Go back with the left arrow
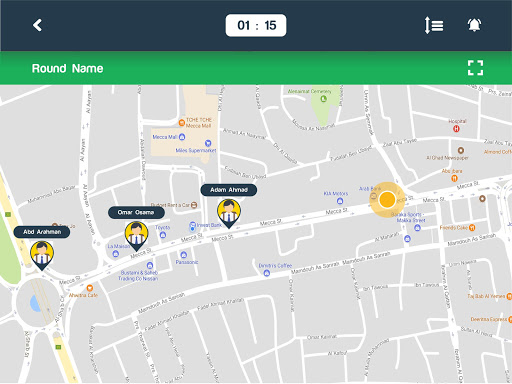 click(37, 25)
